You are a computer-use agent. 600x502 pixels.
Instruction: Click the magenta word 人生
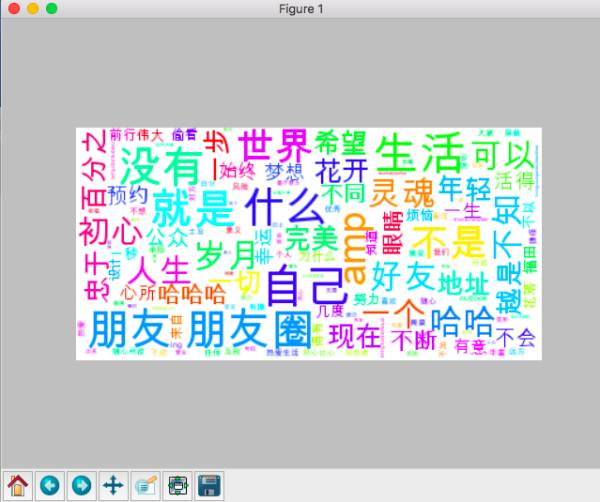tap(160, 271)
